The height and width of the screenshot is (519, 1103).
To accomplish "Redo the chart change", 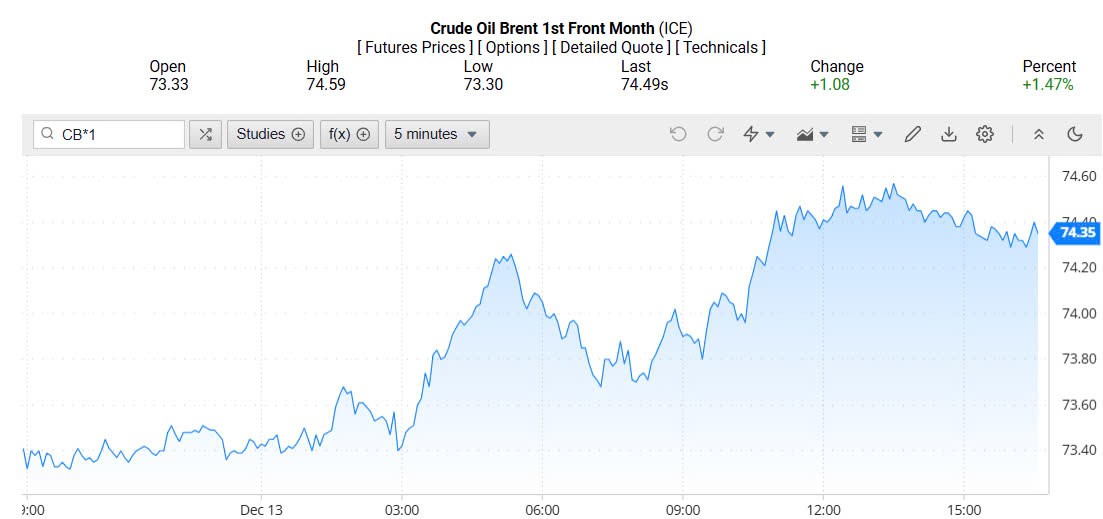I will tap(715, 134).
